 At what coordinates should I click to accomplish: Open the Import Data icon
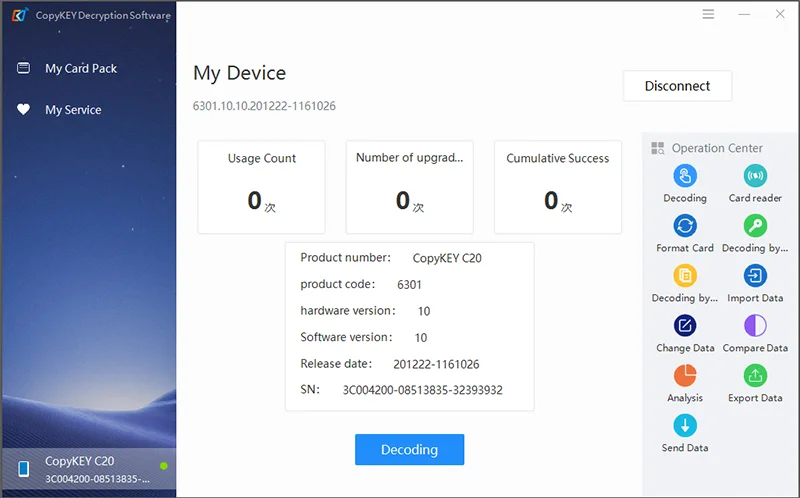click(755, 276)
